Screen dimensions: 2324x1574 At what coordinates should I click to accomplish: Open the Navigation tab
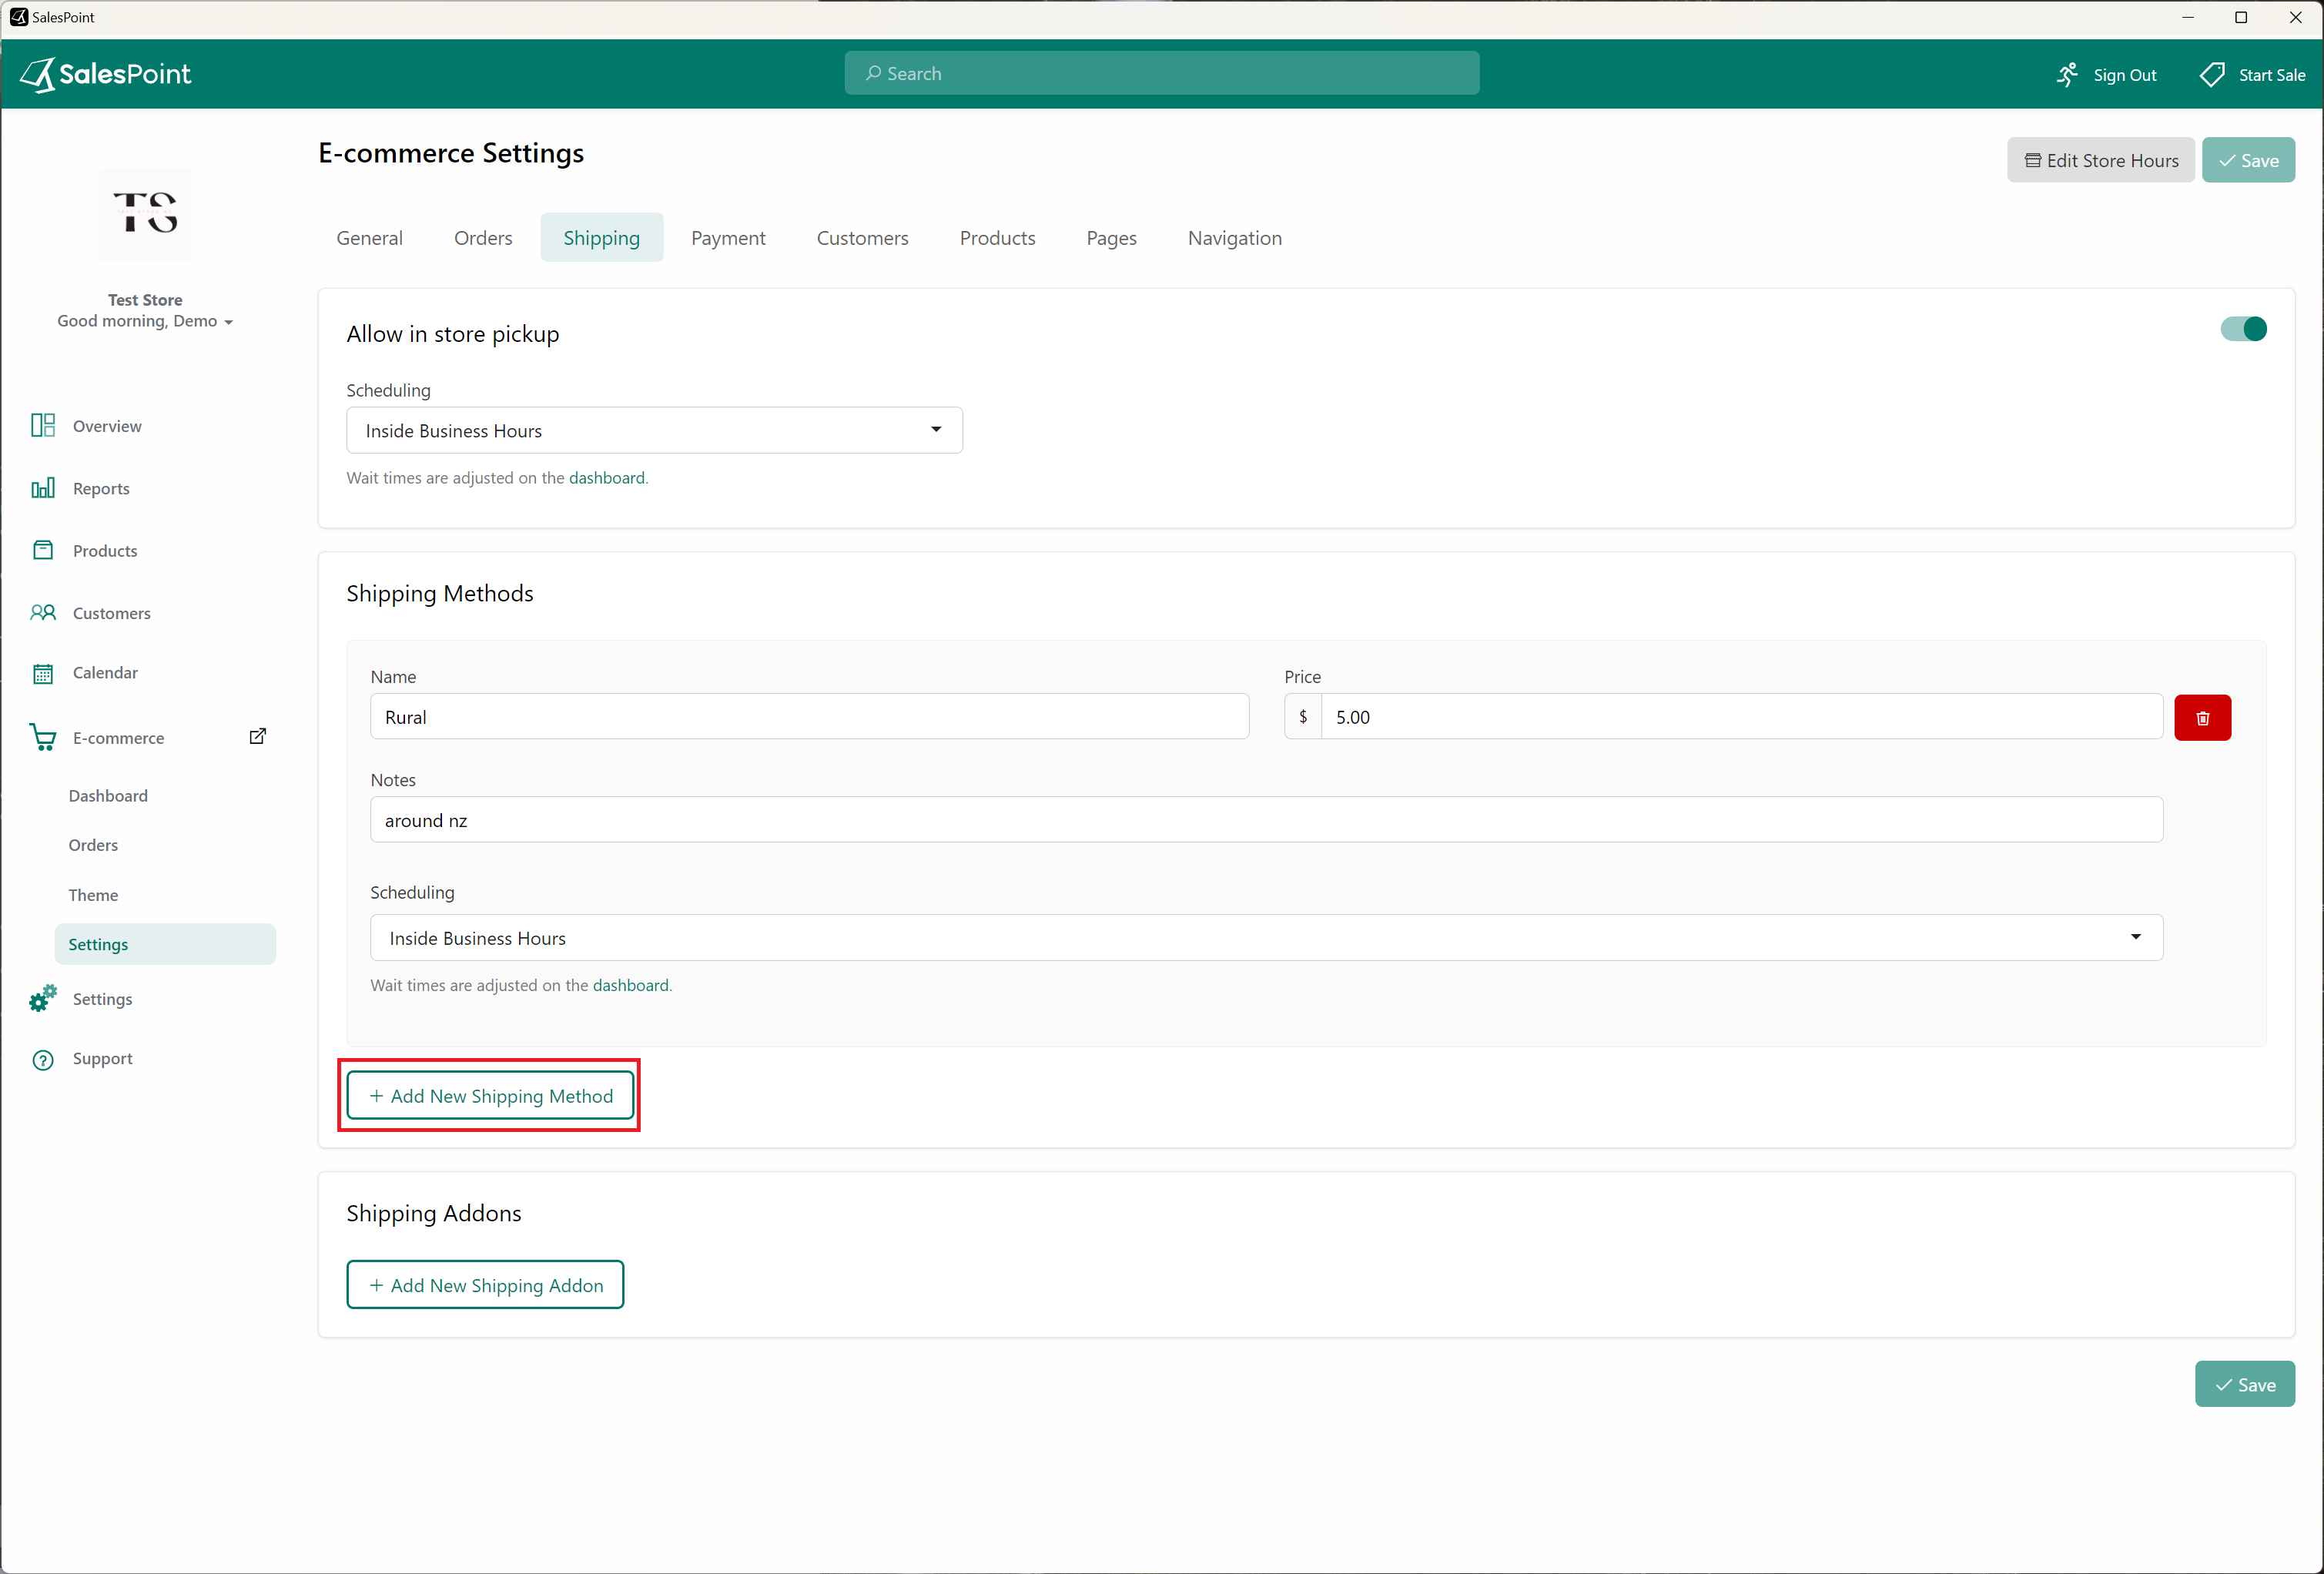pos(1234,238)
